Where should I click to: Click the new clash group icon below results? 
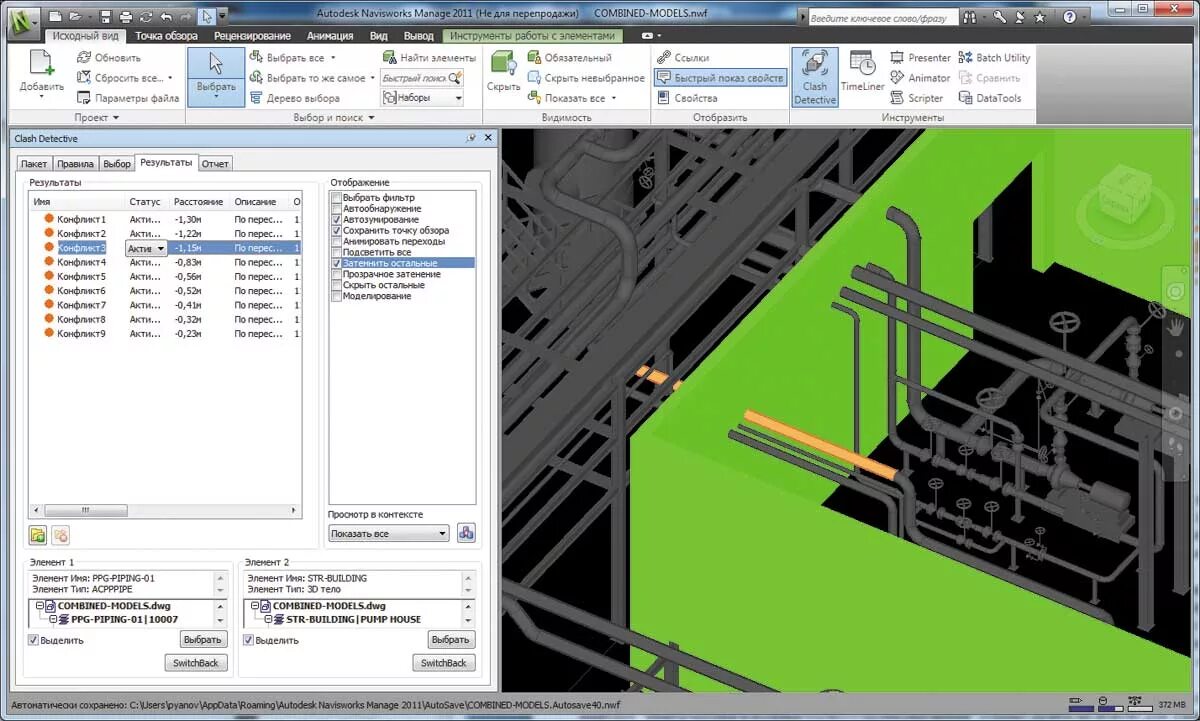(38, 535)
